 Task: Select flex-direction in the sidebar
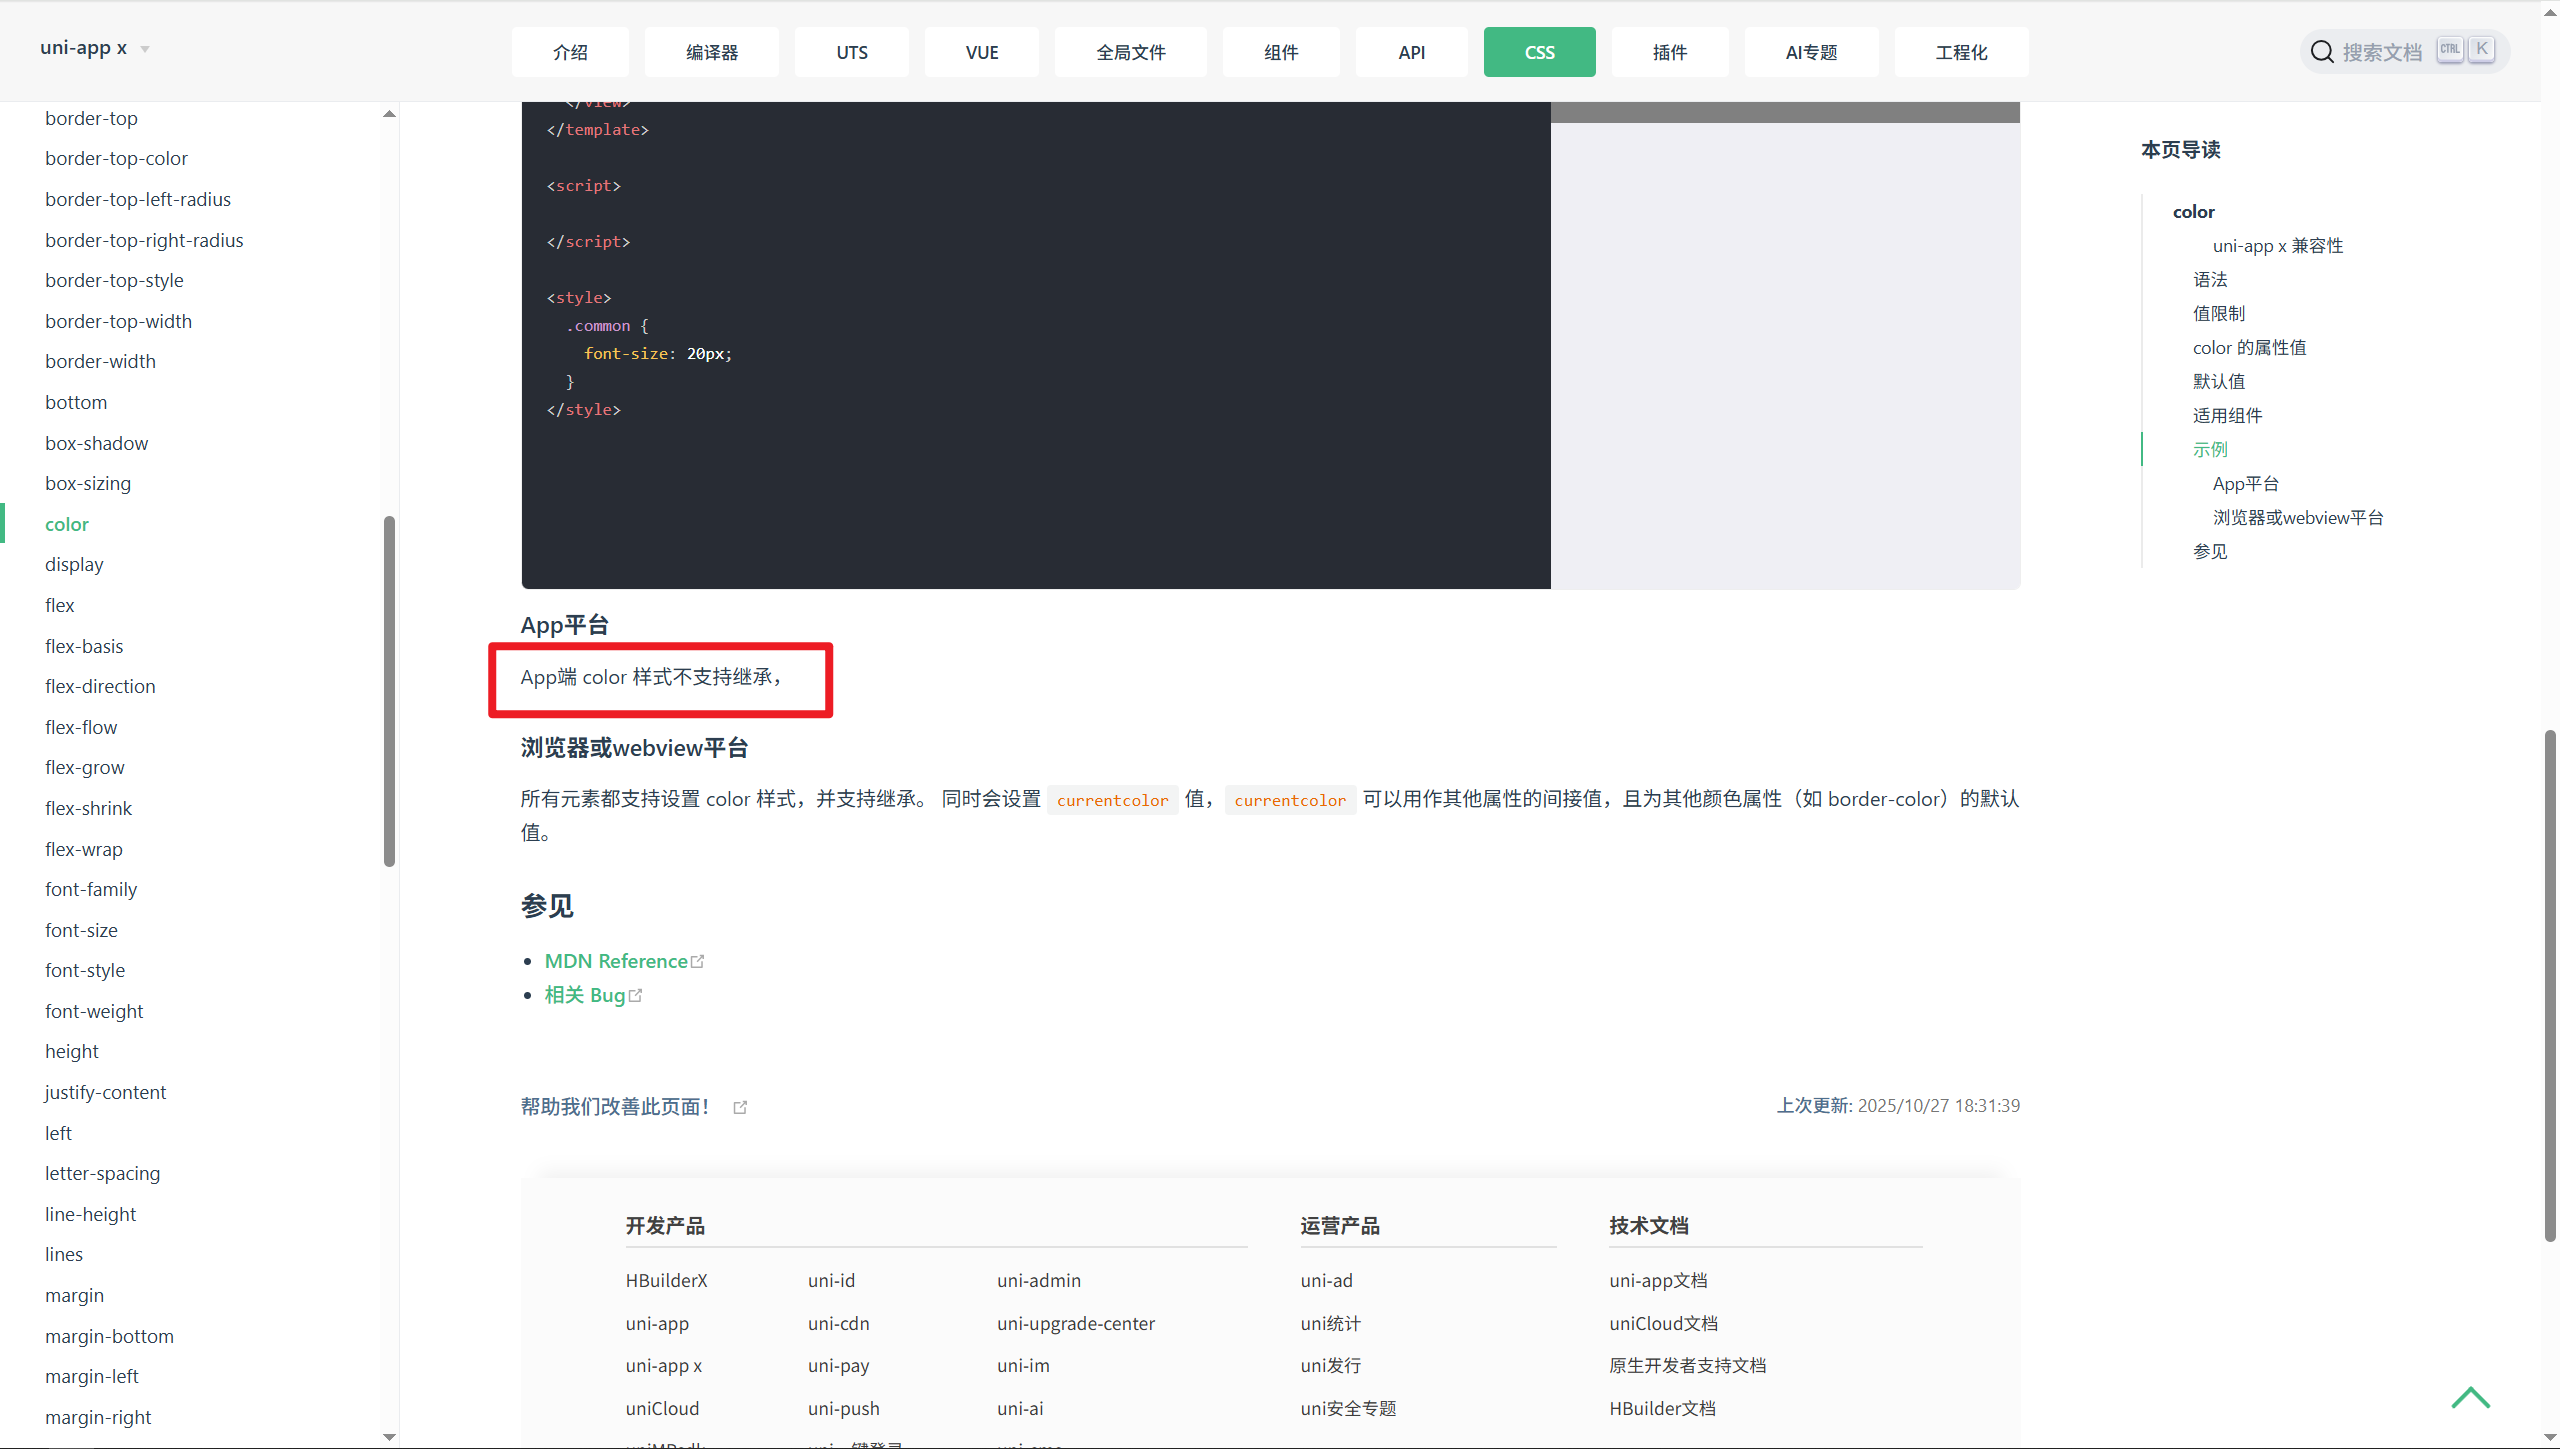(x=100, y=686)
